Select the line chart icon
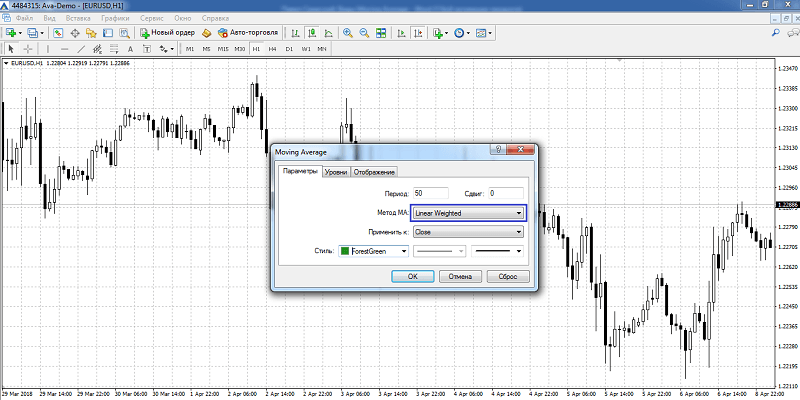This screenshot has height=400, width=800. point(328,33)
